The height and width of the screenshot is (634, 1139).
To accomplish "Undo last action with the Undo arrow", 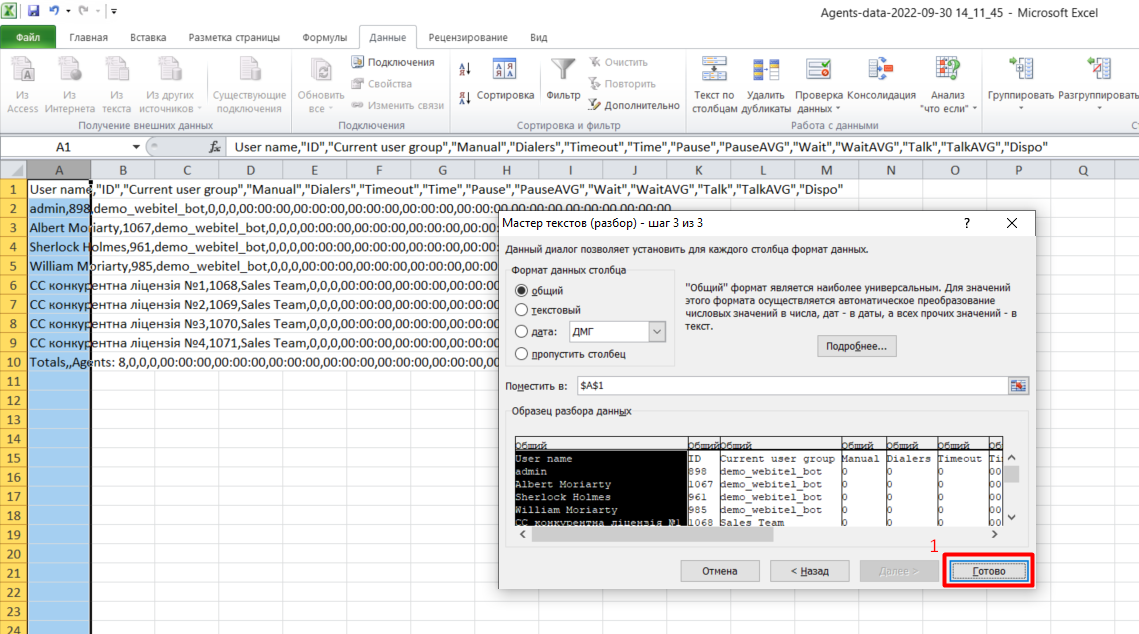I will [x=54, y=11].
